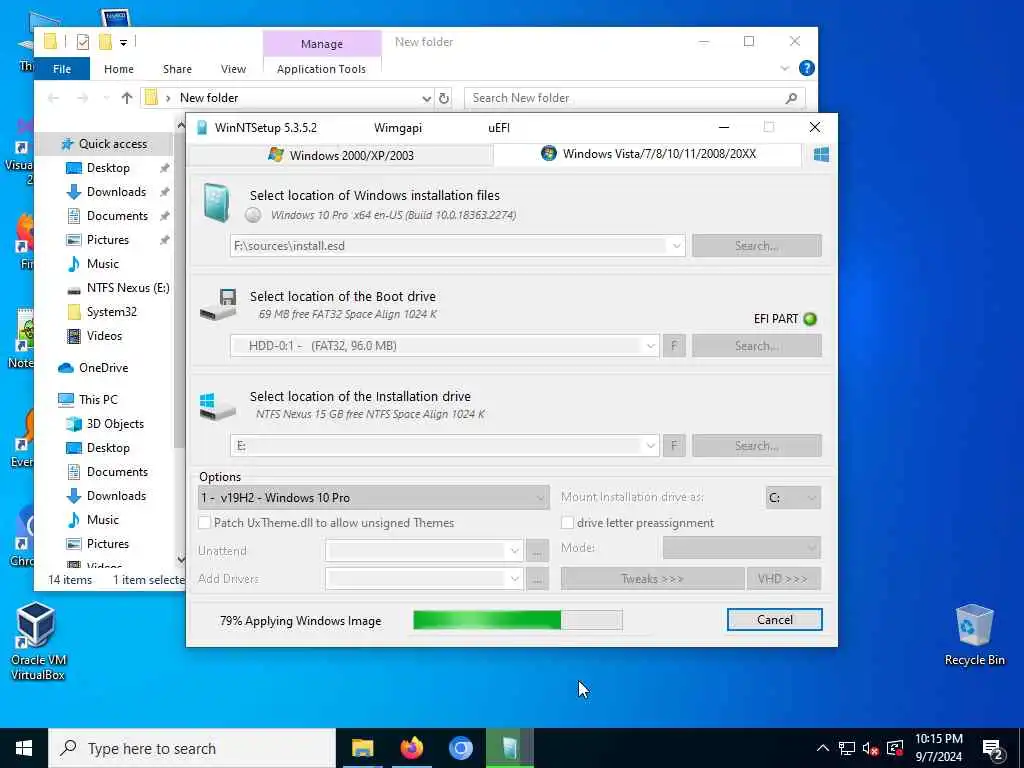The image size is (1024, 768).
Task: Click the Add Drivers browse ... button
Action: [x=537, y=579]
